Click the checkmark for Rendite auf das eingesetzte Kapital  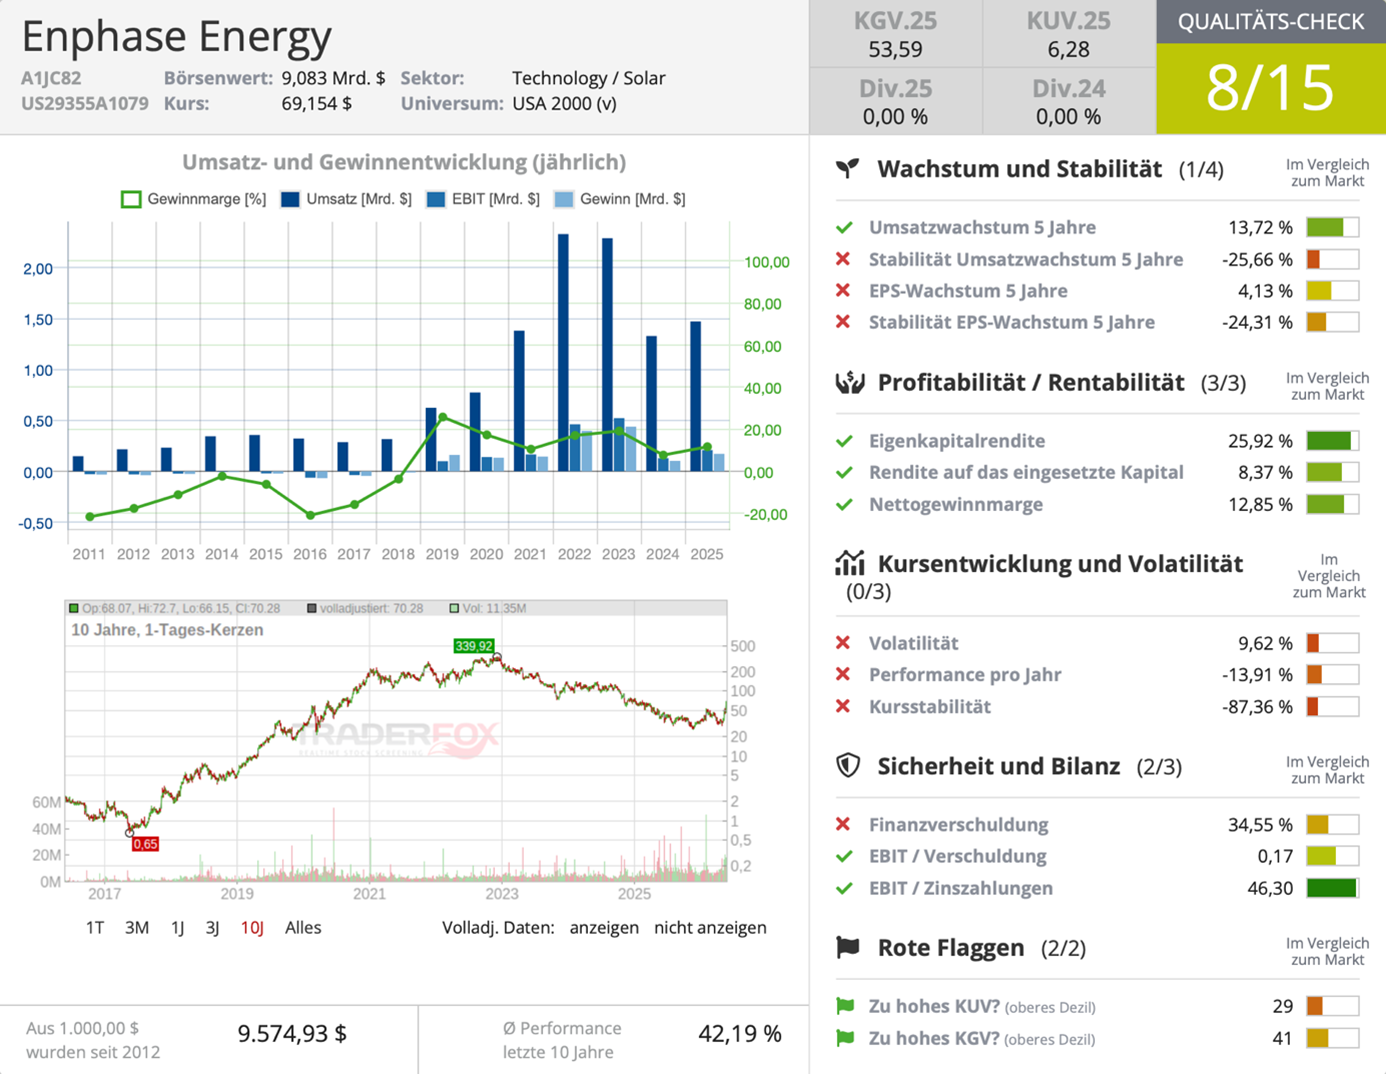click(844, 473)
